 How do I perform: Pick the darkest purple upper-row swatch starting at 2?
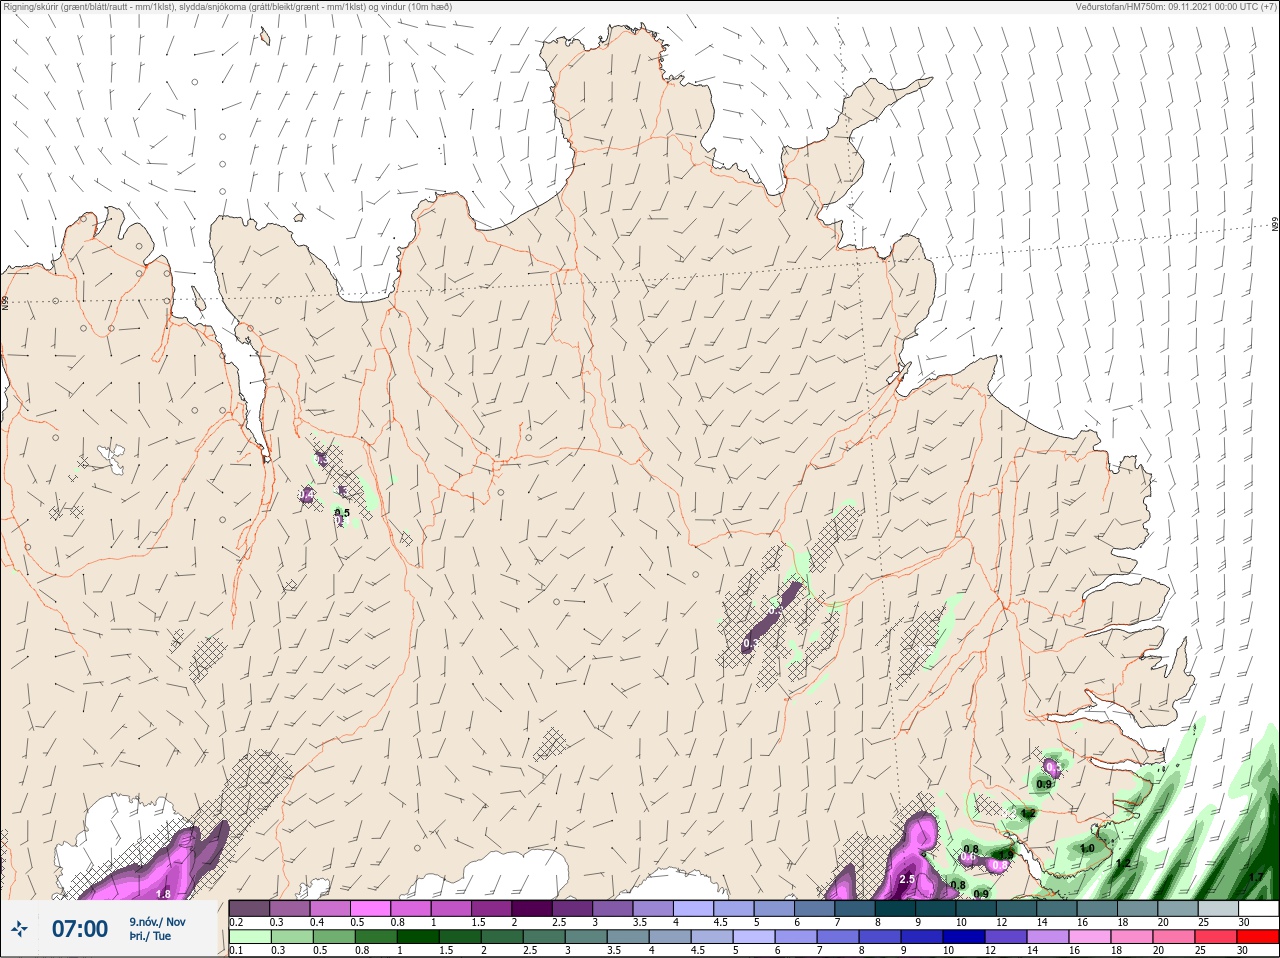pyautogui.click(x=533, y=909)
